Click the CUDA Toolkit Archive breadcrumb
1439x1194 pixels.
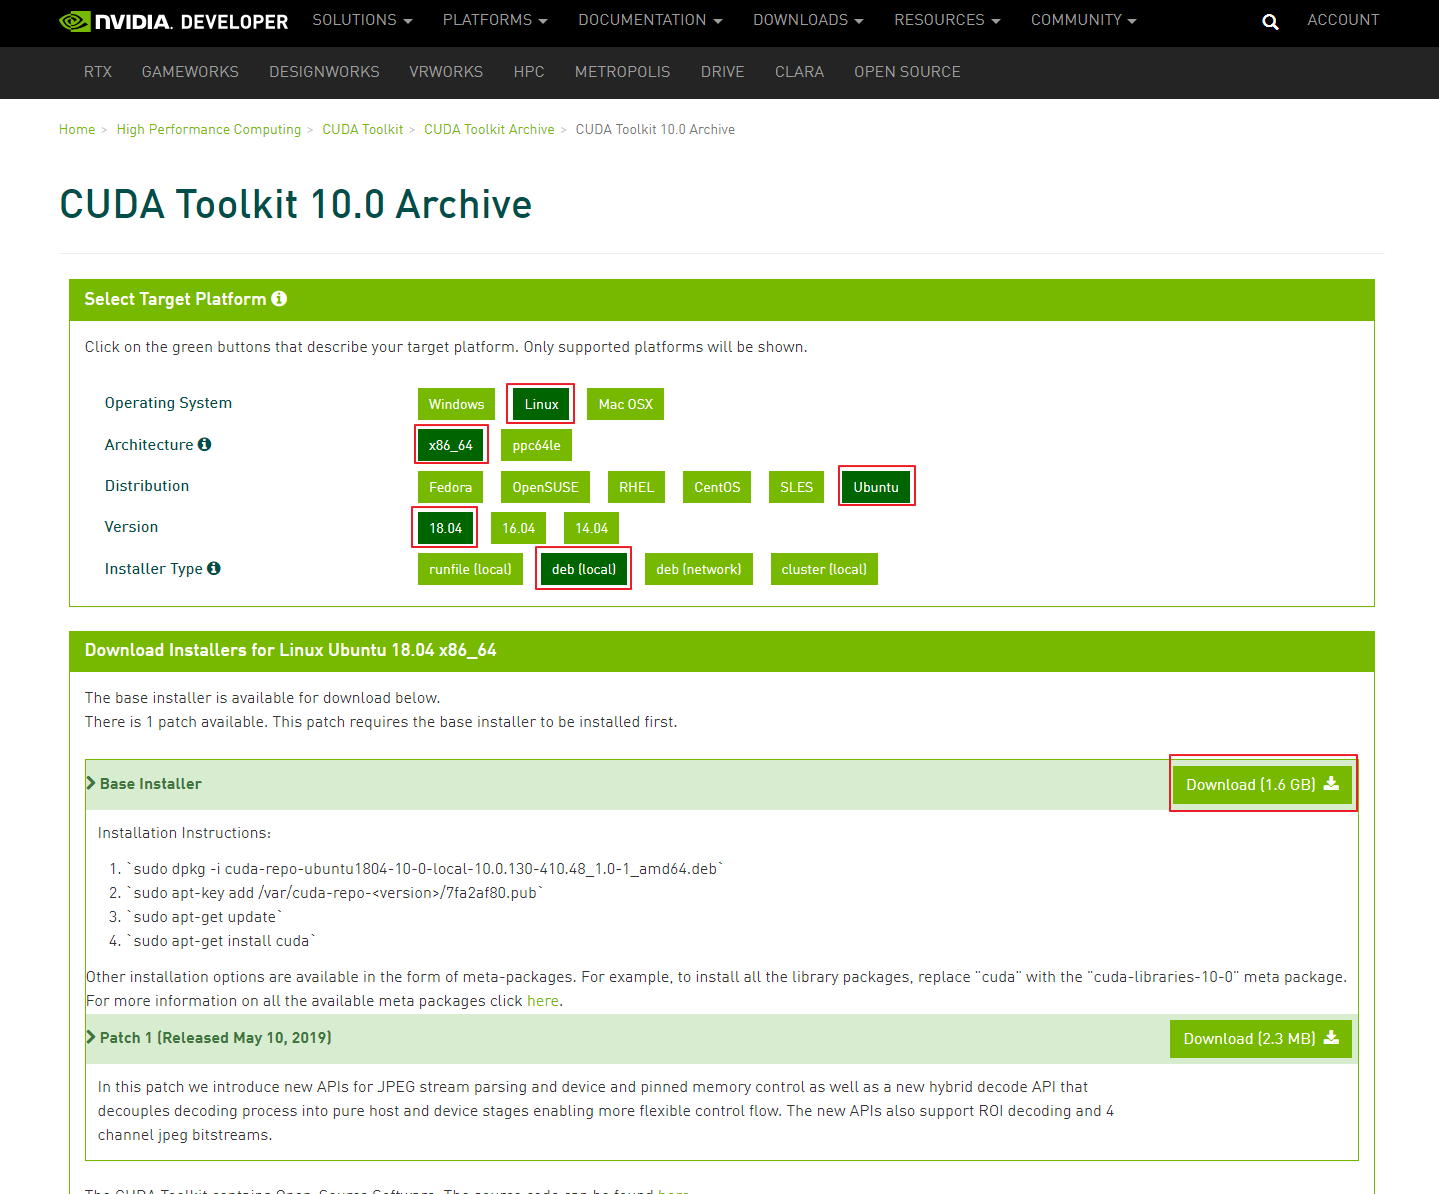pyautogui.click(x=489, y=129)
